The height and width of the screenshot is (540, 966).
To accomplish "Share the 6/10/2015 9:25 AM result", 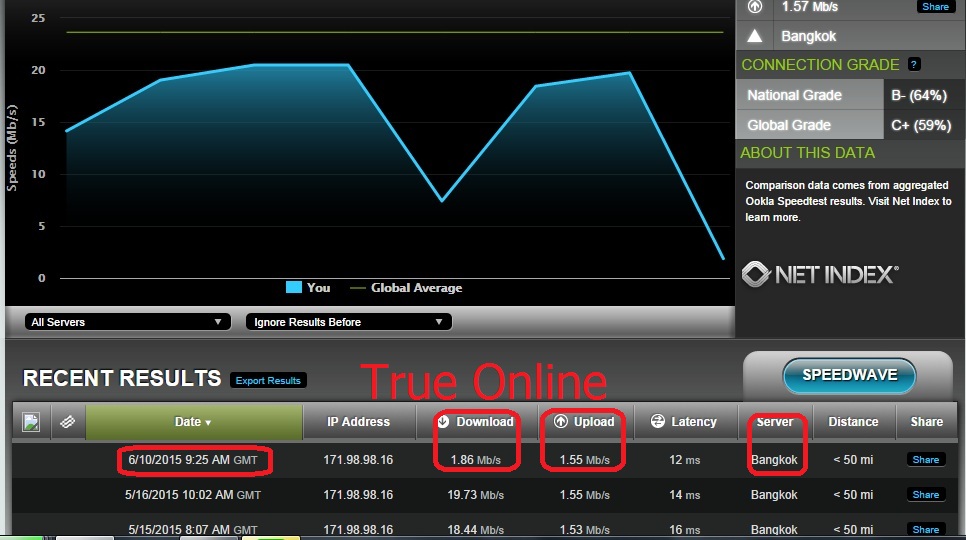I will pos(925,459).
